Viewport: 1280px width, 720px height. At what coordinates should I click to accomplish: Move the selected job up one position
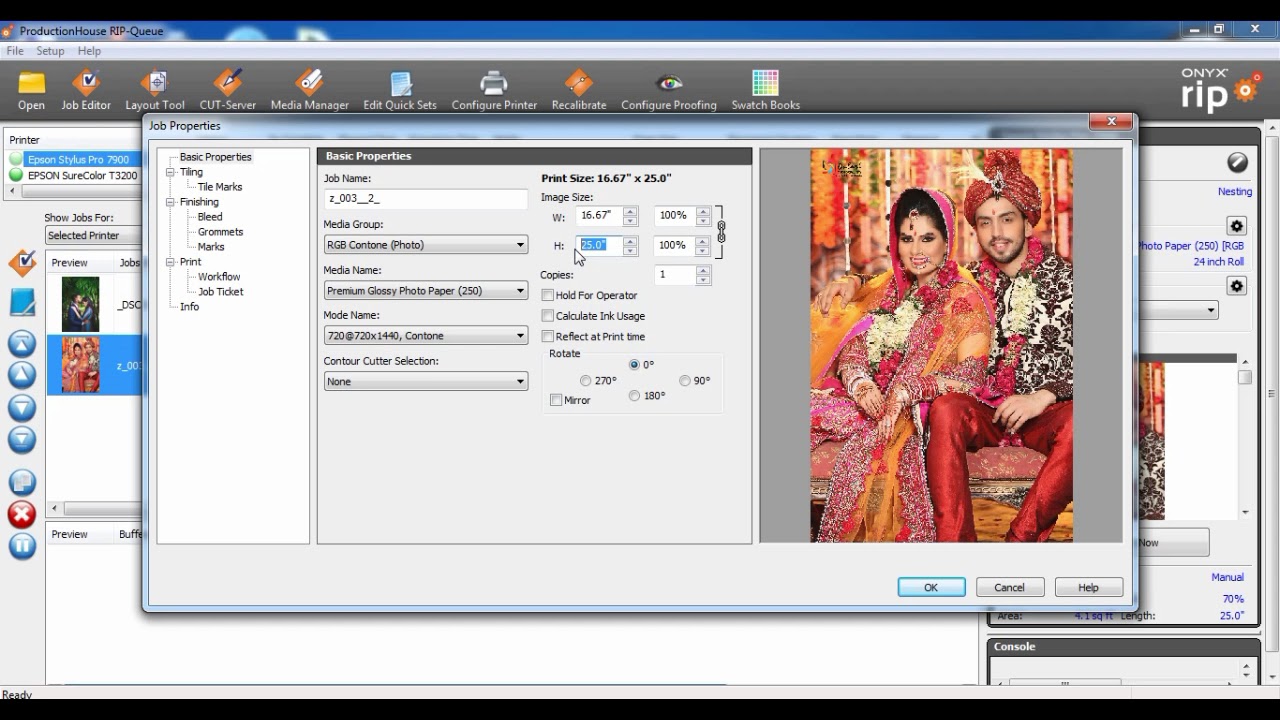pos(22,375)
